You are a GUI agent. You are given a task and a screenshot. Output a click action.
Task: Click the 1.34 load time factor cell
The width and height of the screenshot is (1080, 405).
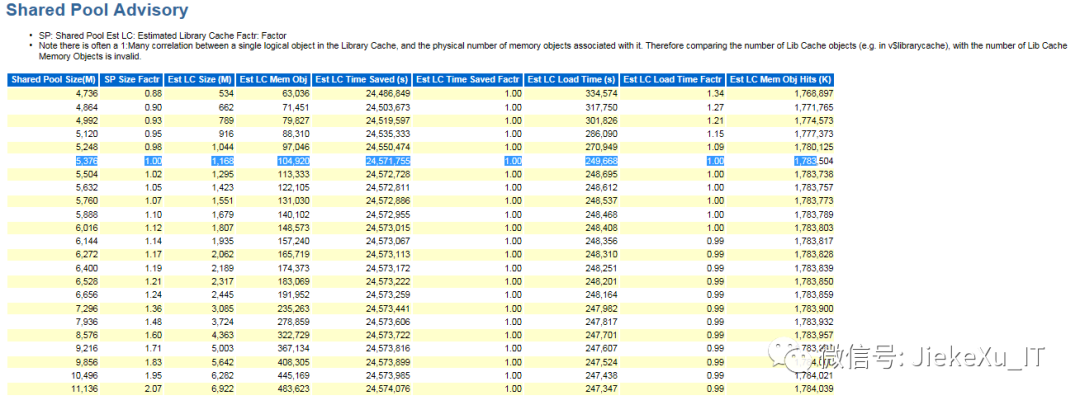[x=712, y=93]
